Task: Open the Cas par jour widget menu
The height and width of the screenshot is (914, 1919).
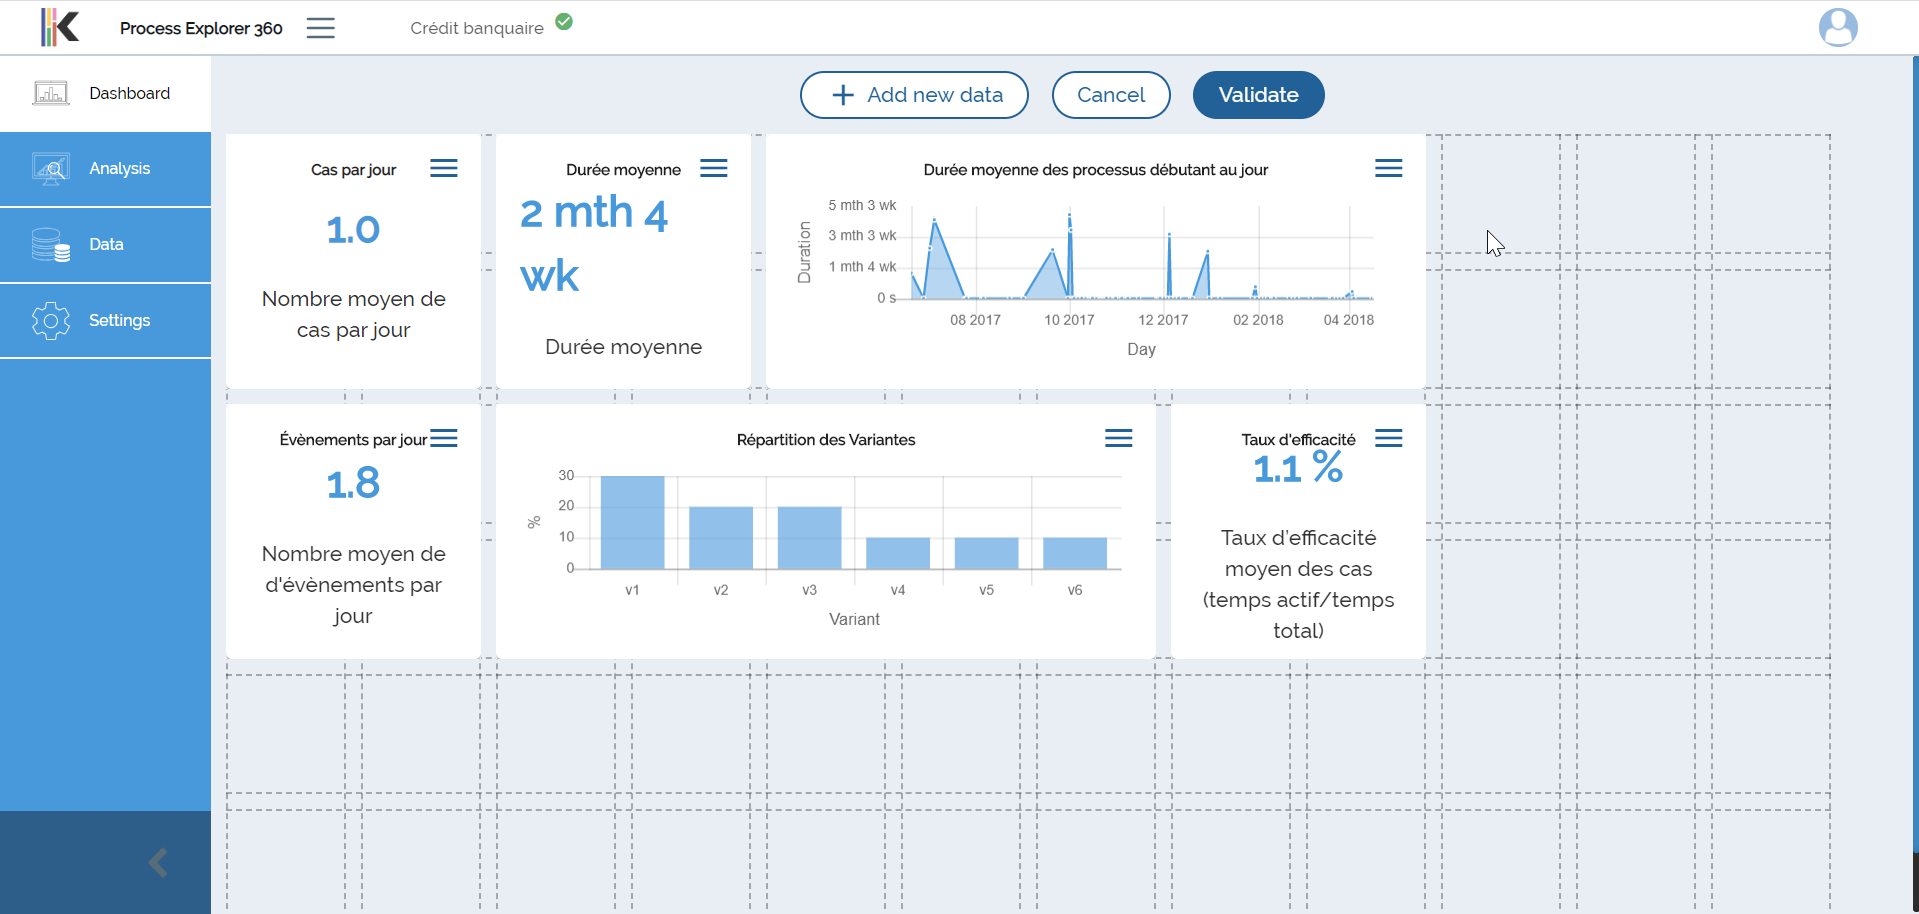Action: pos(444,168)
